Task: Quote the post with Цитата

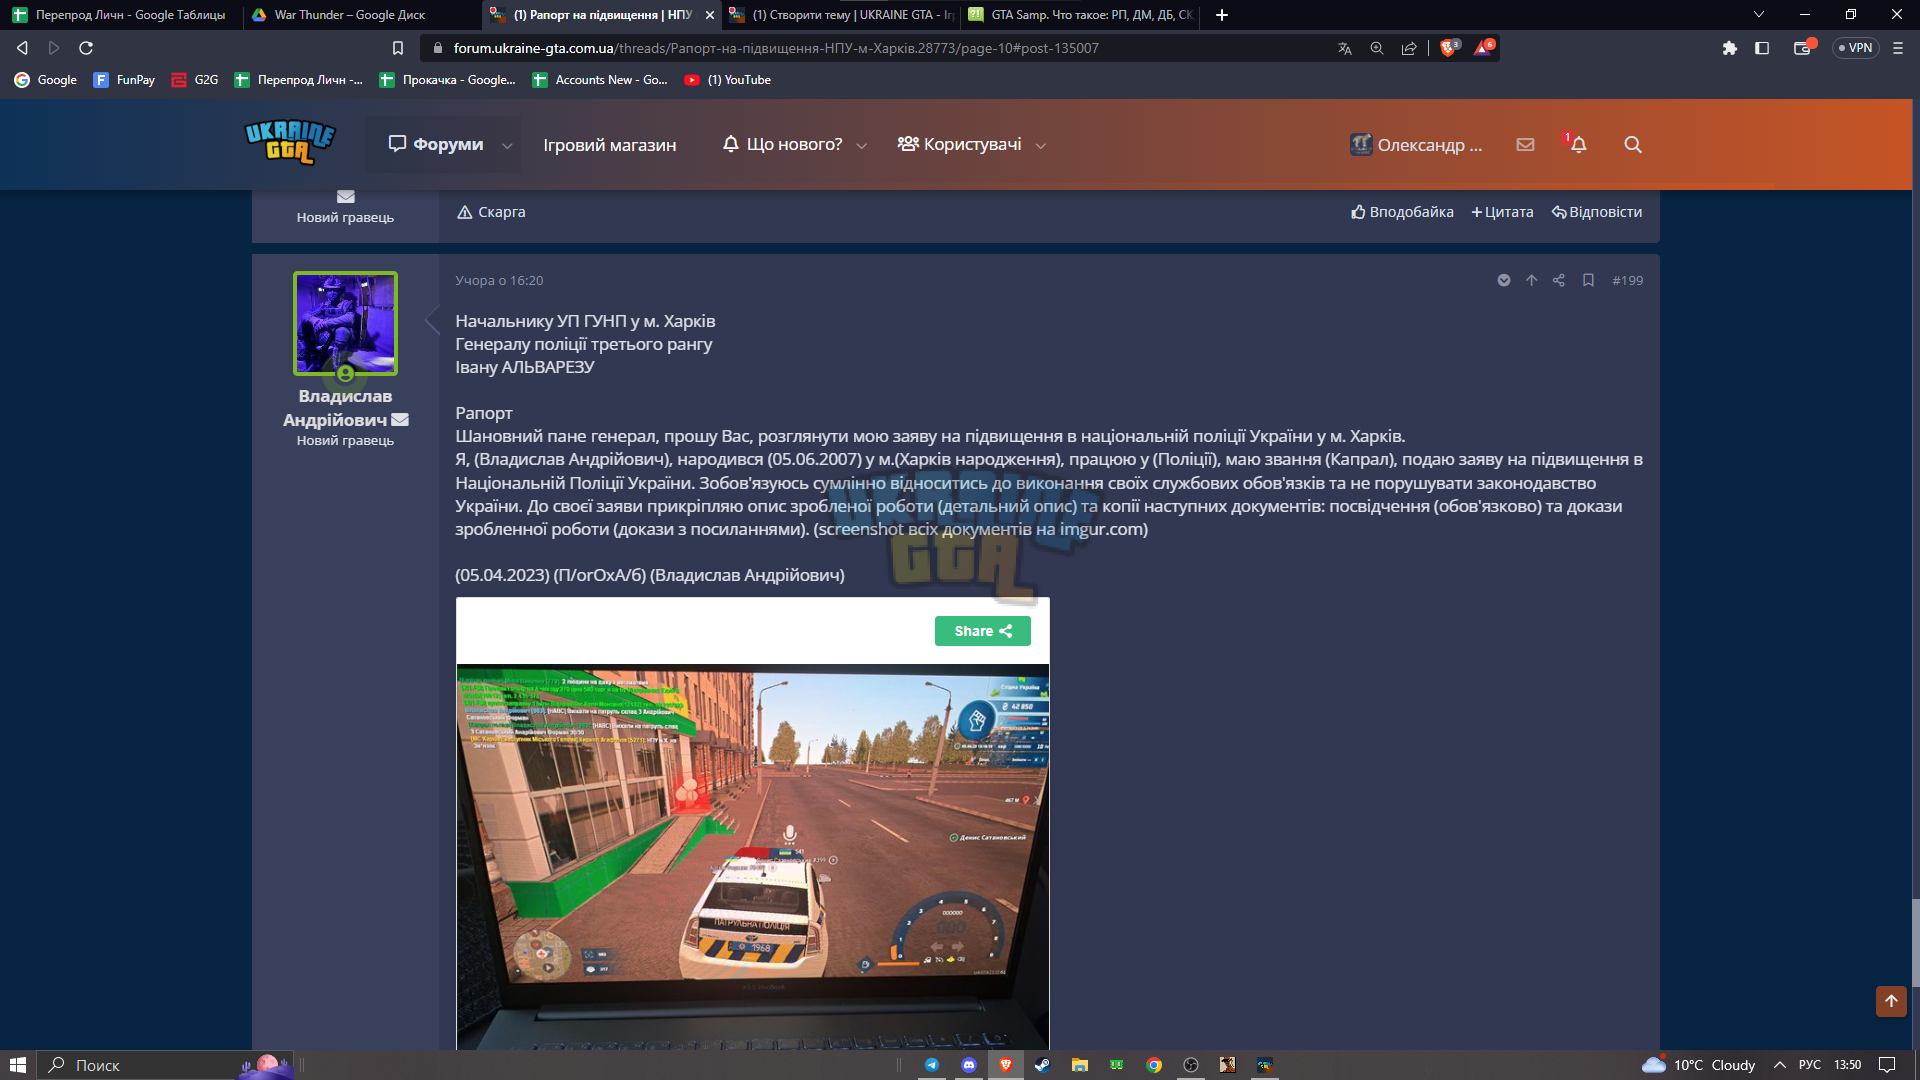Action: [x=1502, y=212]
